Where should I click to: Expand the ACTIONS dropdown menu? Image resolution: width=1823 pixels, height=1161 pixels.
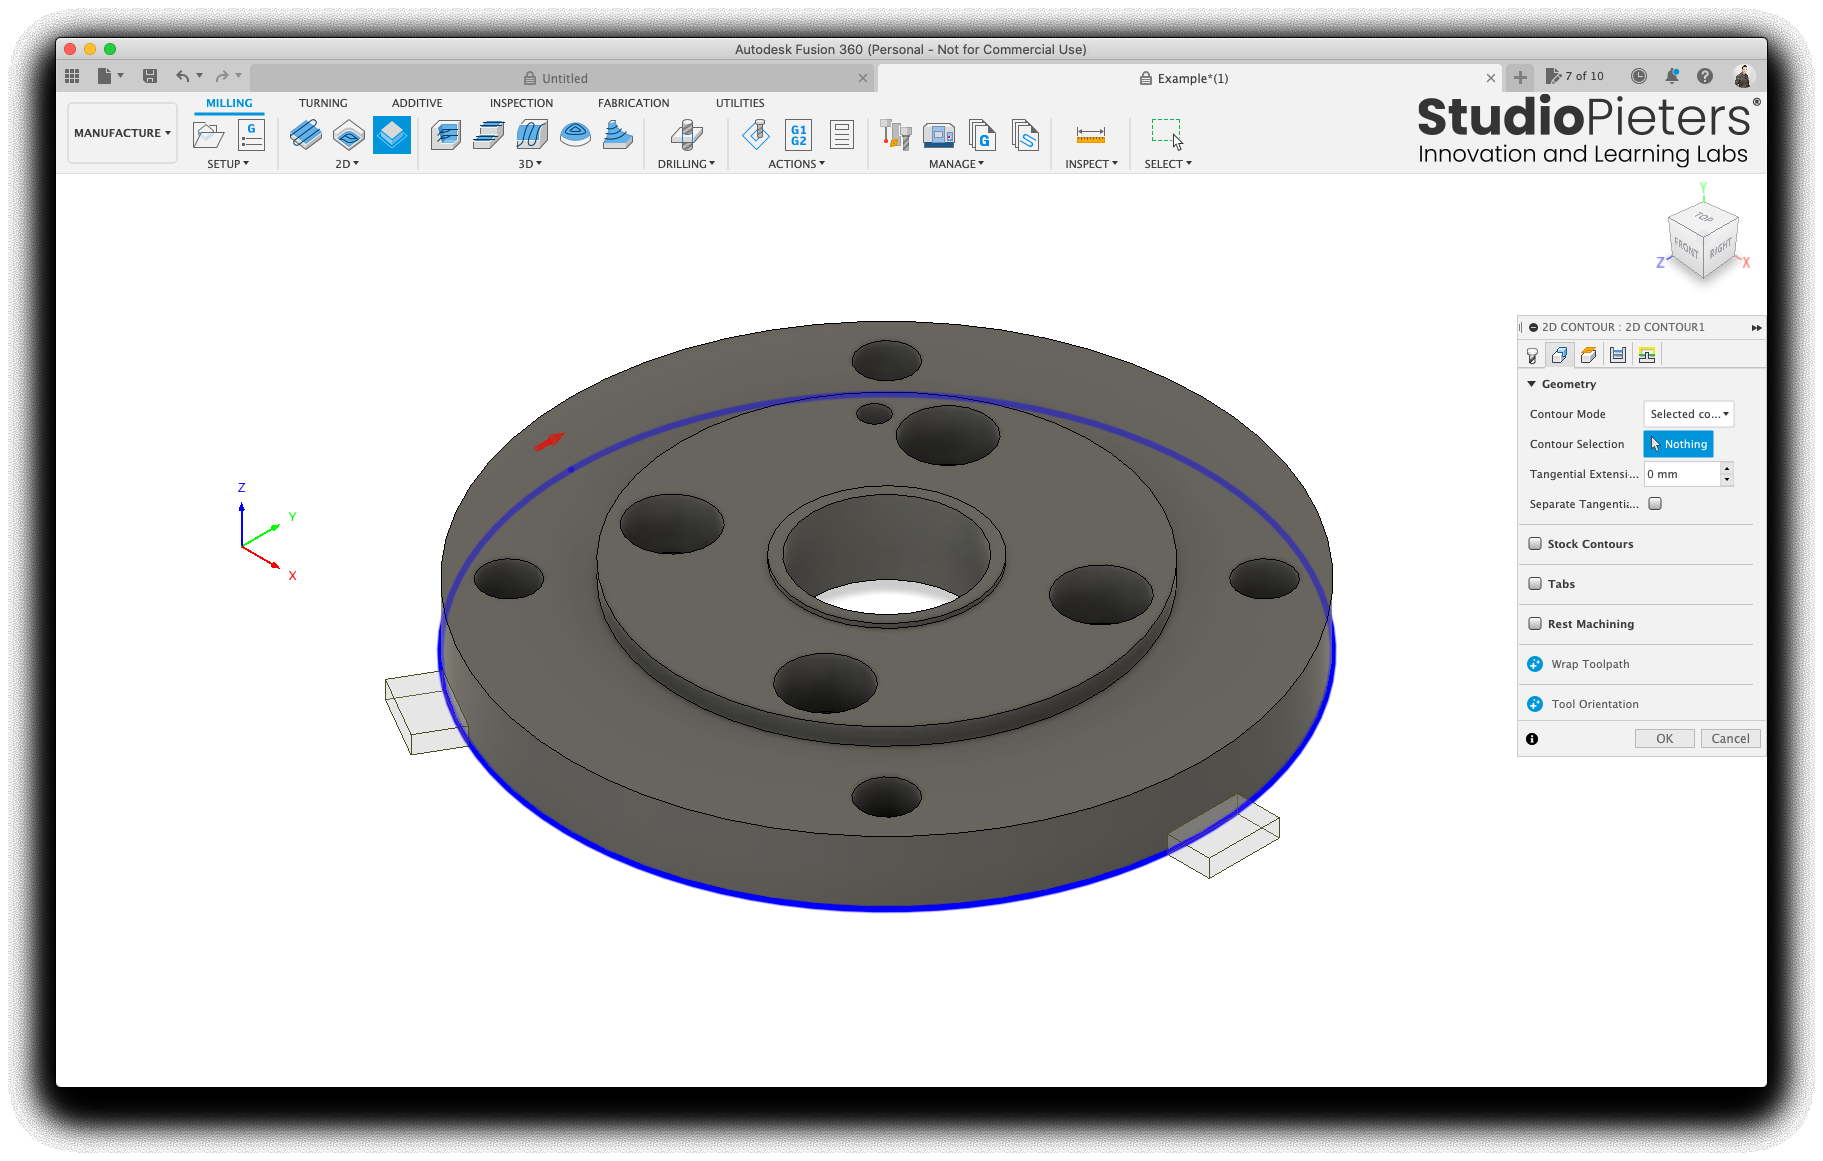pos(796,164)
